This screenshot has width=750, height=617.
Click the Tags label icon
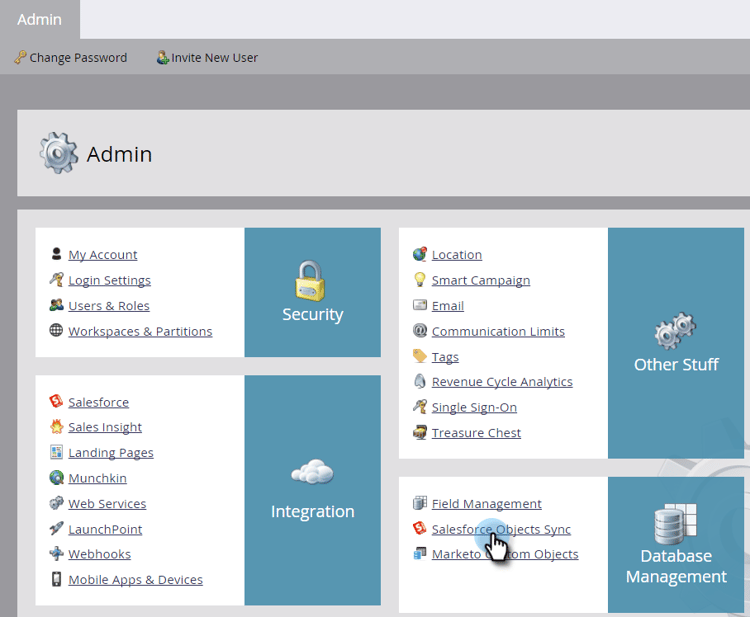[420, 356]
